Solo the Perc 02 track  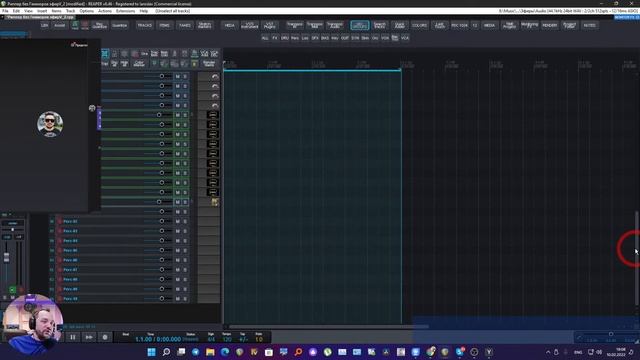pos(185,221)
